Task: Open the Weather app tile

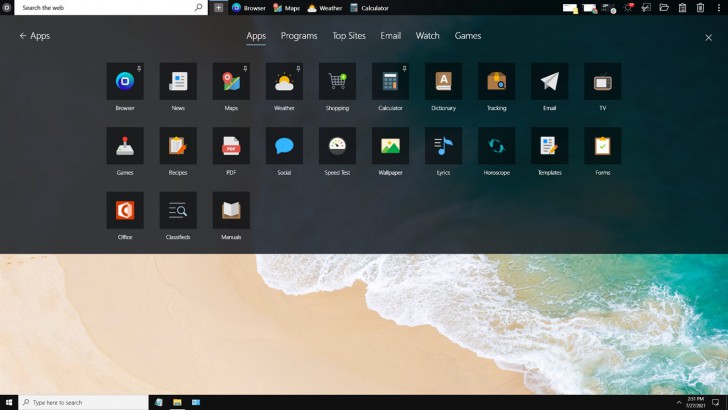Action: coord(284,81)
